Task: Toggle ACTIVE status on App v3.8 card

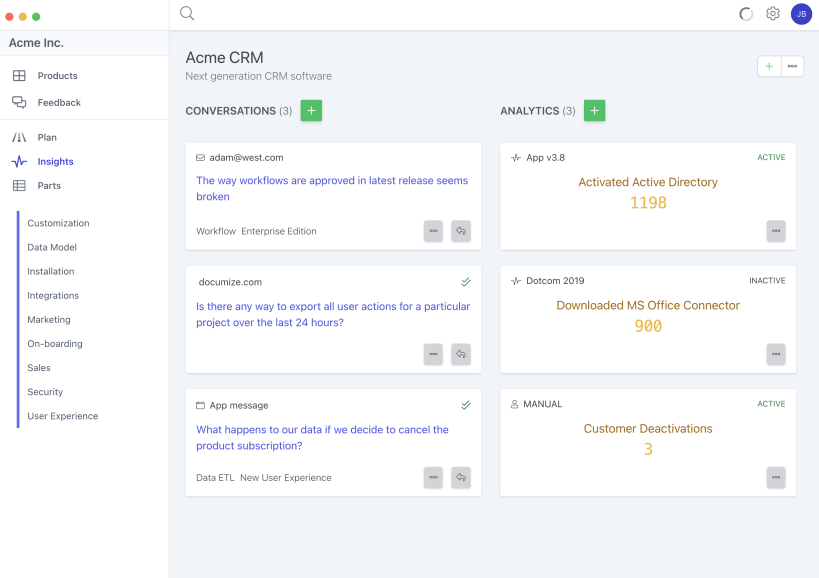Action: click(x=771, y=158)
